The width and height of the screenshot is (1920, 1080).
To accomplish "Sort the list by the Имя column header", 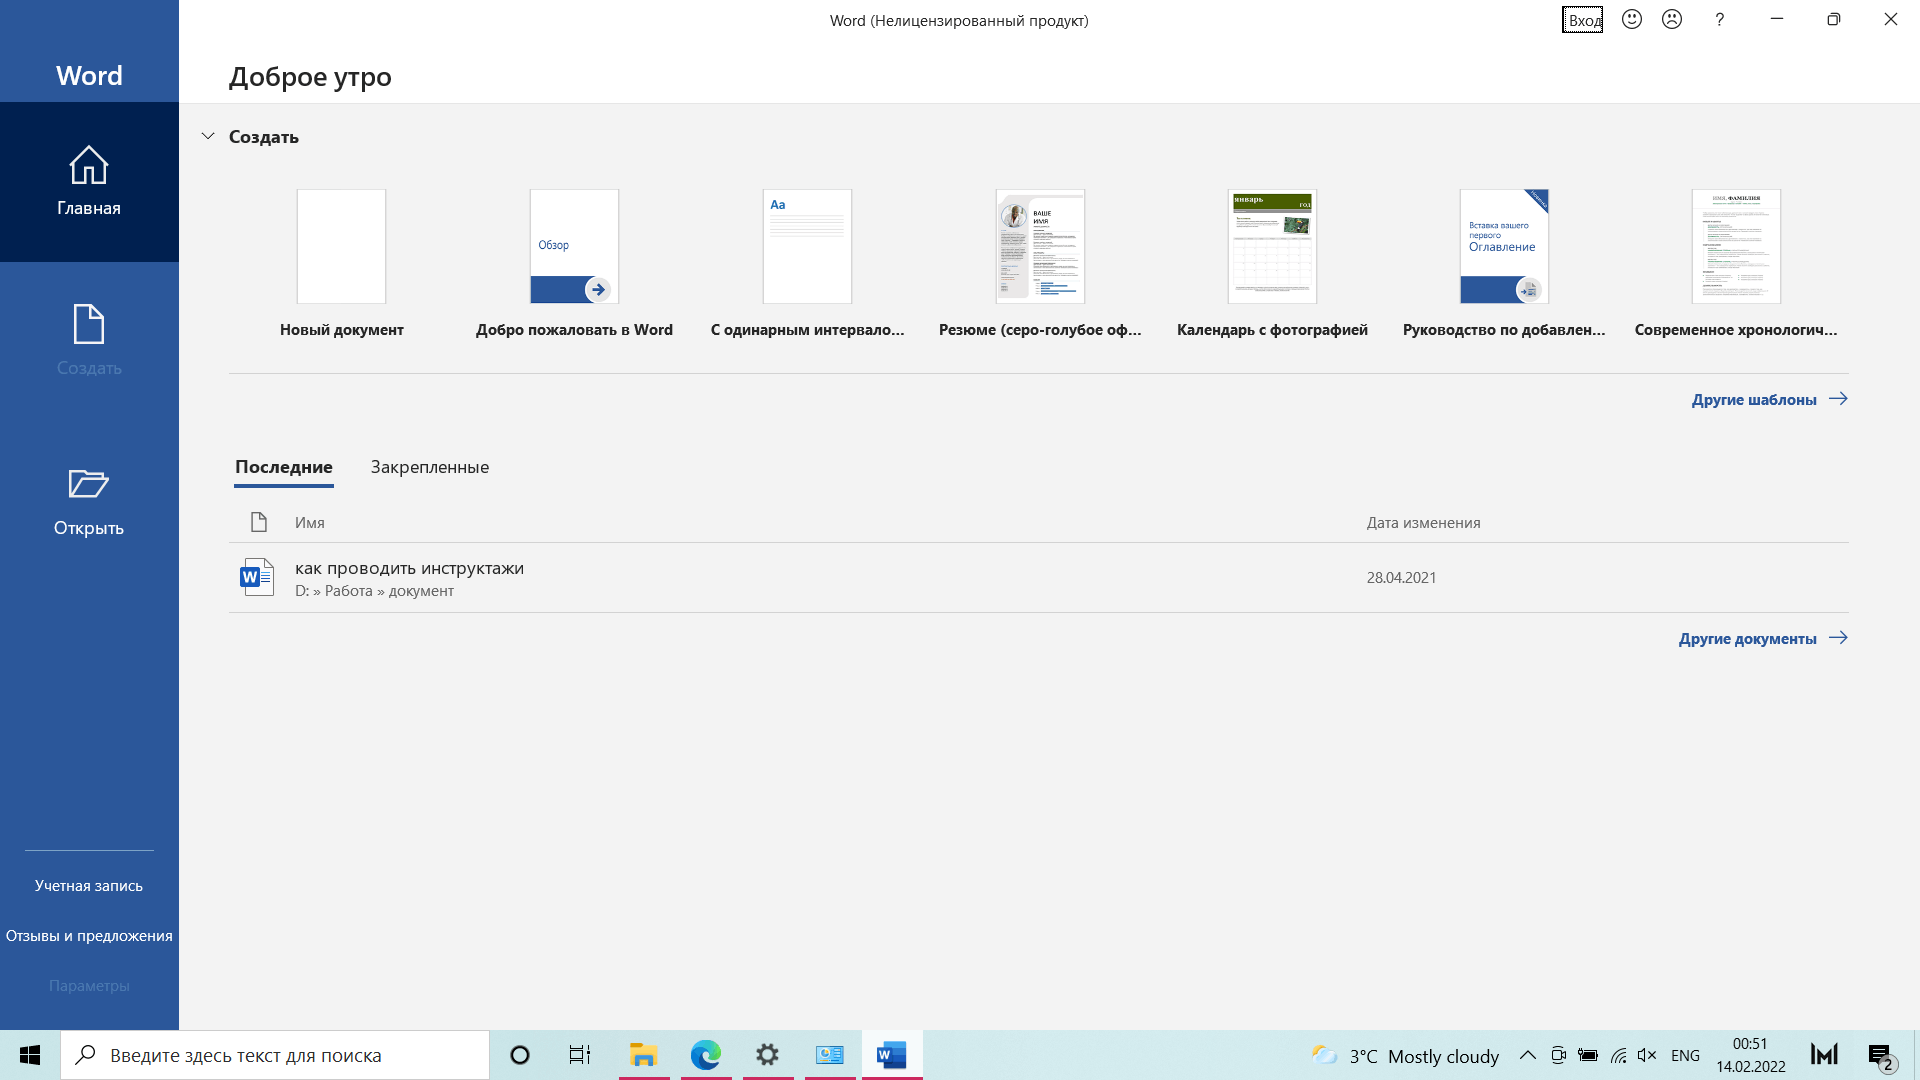I will tap(310, 522).
